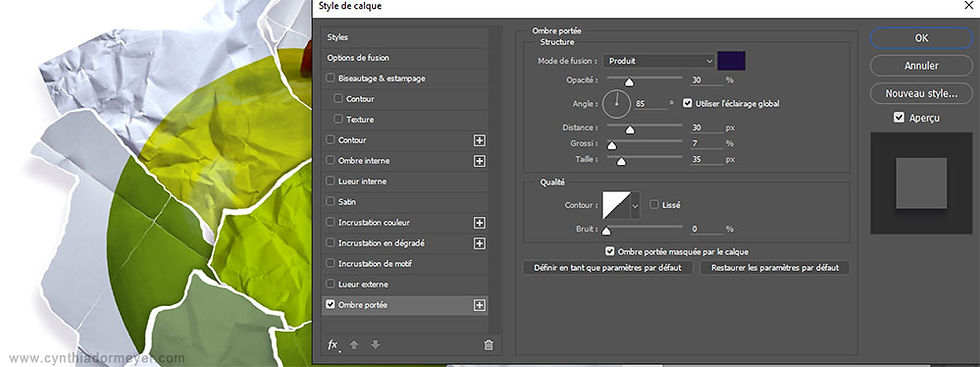The width and height of the screenshot is (980, 367).
Task: Click the Distance value field
Action: coord(706,128)
